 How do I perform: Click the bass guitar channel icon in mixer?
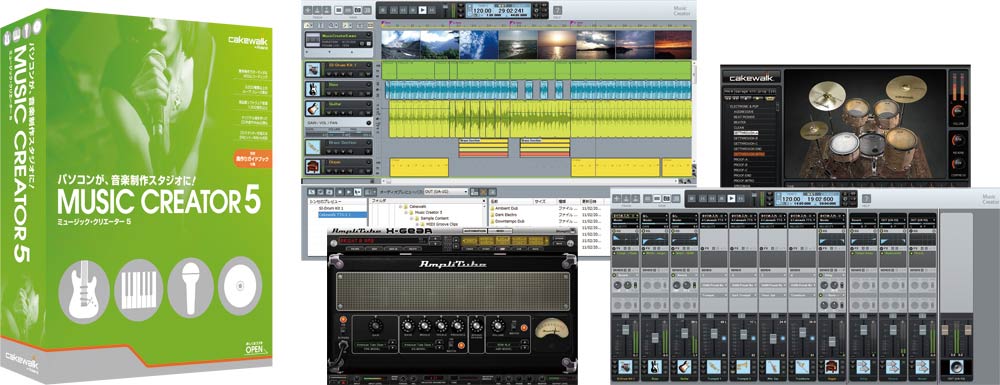(655, 367)
